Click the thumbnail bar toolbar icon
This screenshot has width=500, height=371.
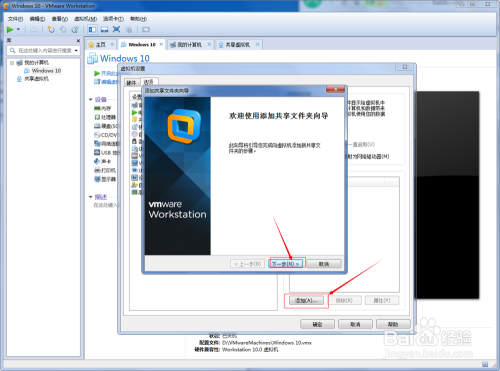coord(104,30)
